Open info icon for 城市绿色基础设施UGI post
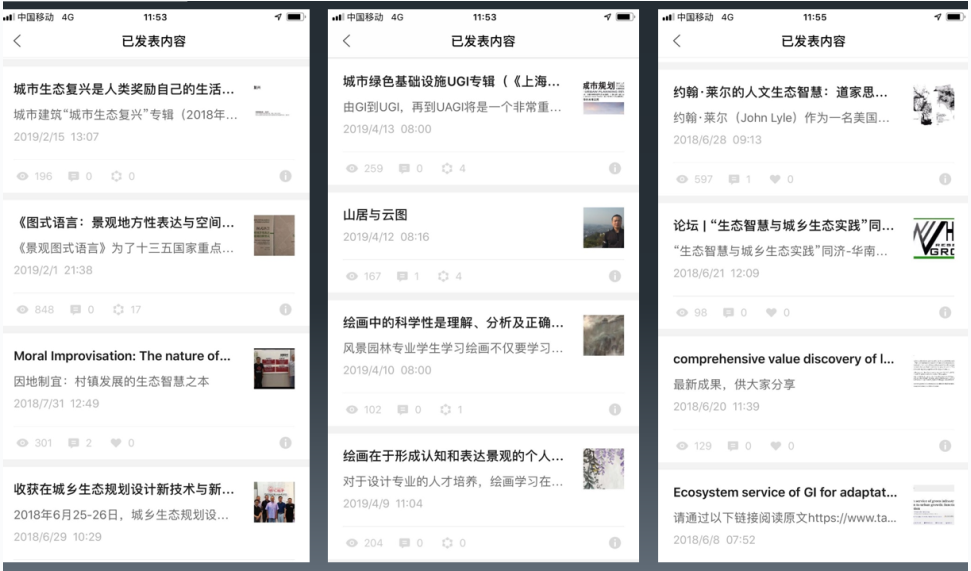 pos(615,168)
